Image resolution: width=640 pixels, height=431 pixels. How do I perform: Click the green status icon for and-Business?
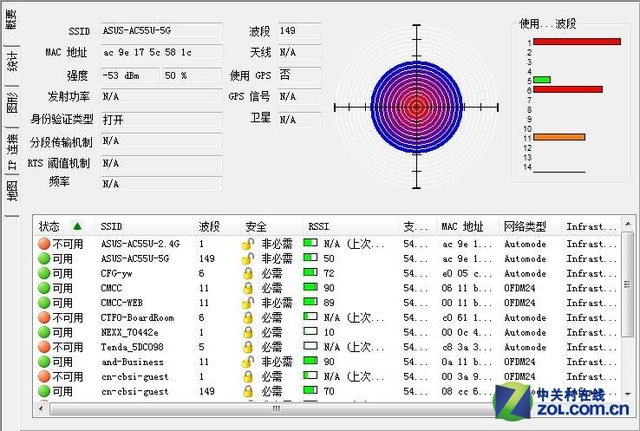(44, 362)
